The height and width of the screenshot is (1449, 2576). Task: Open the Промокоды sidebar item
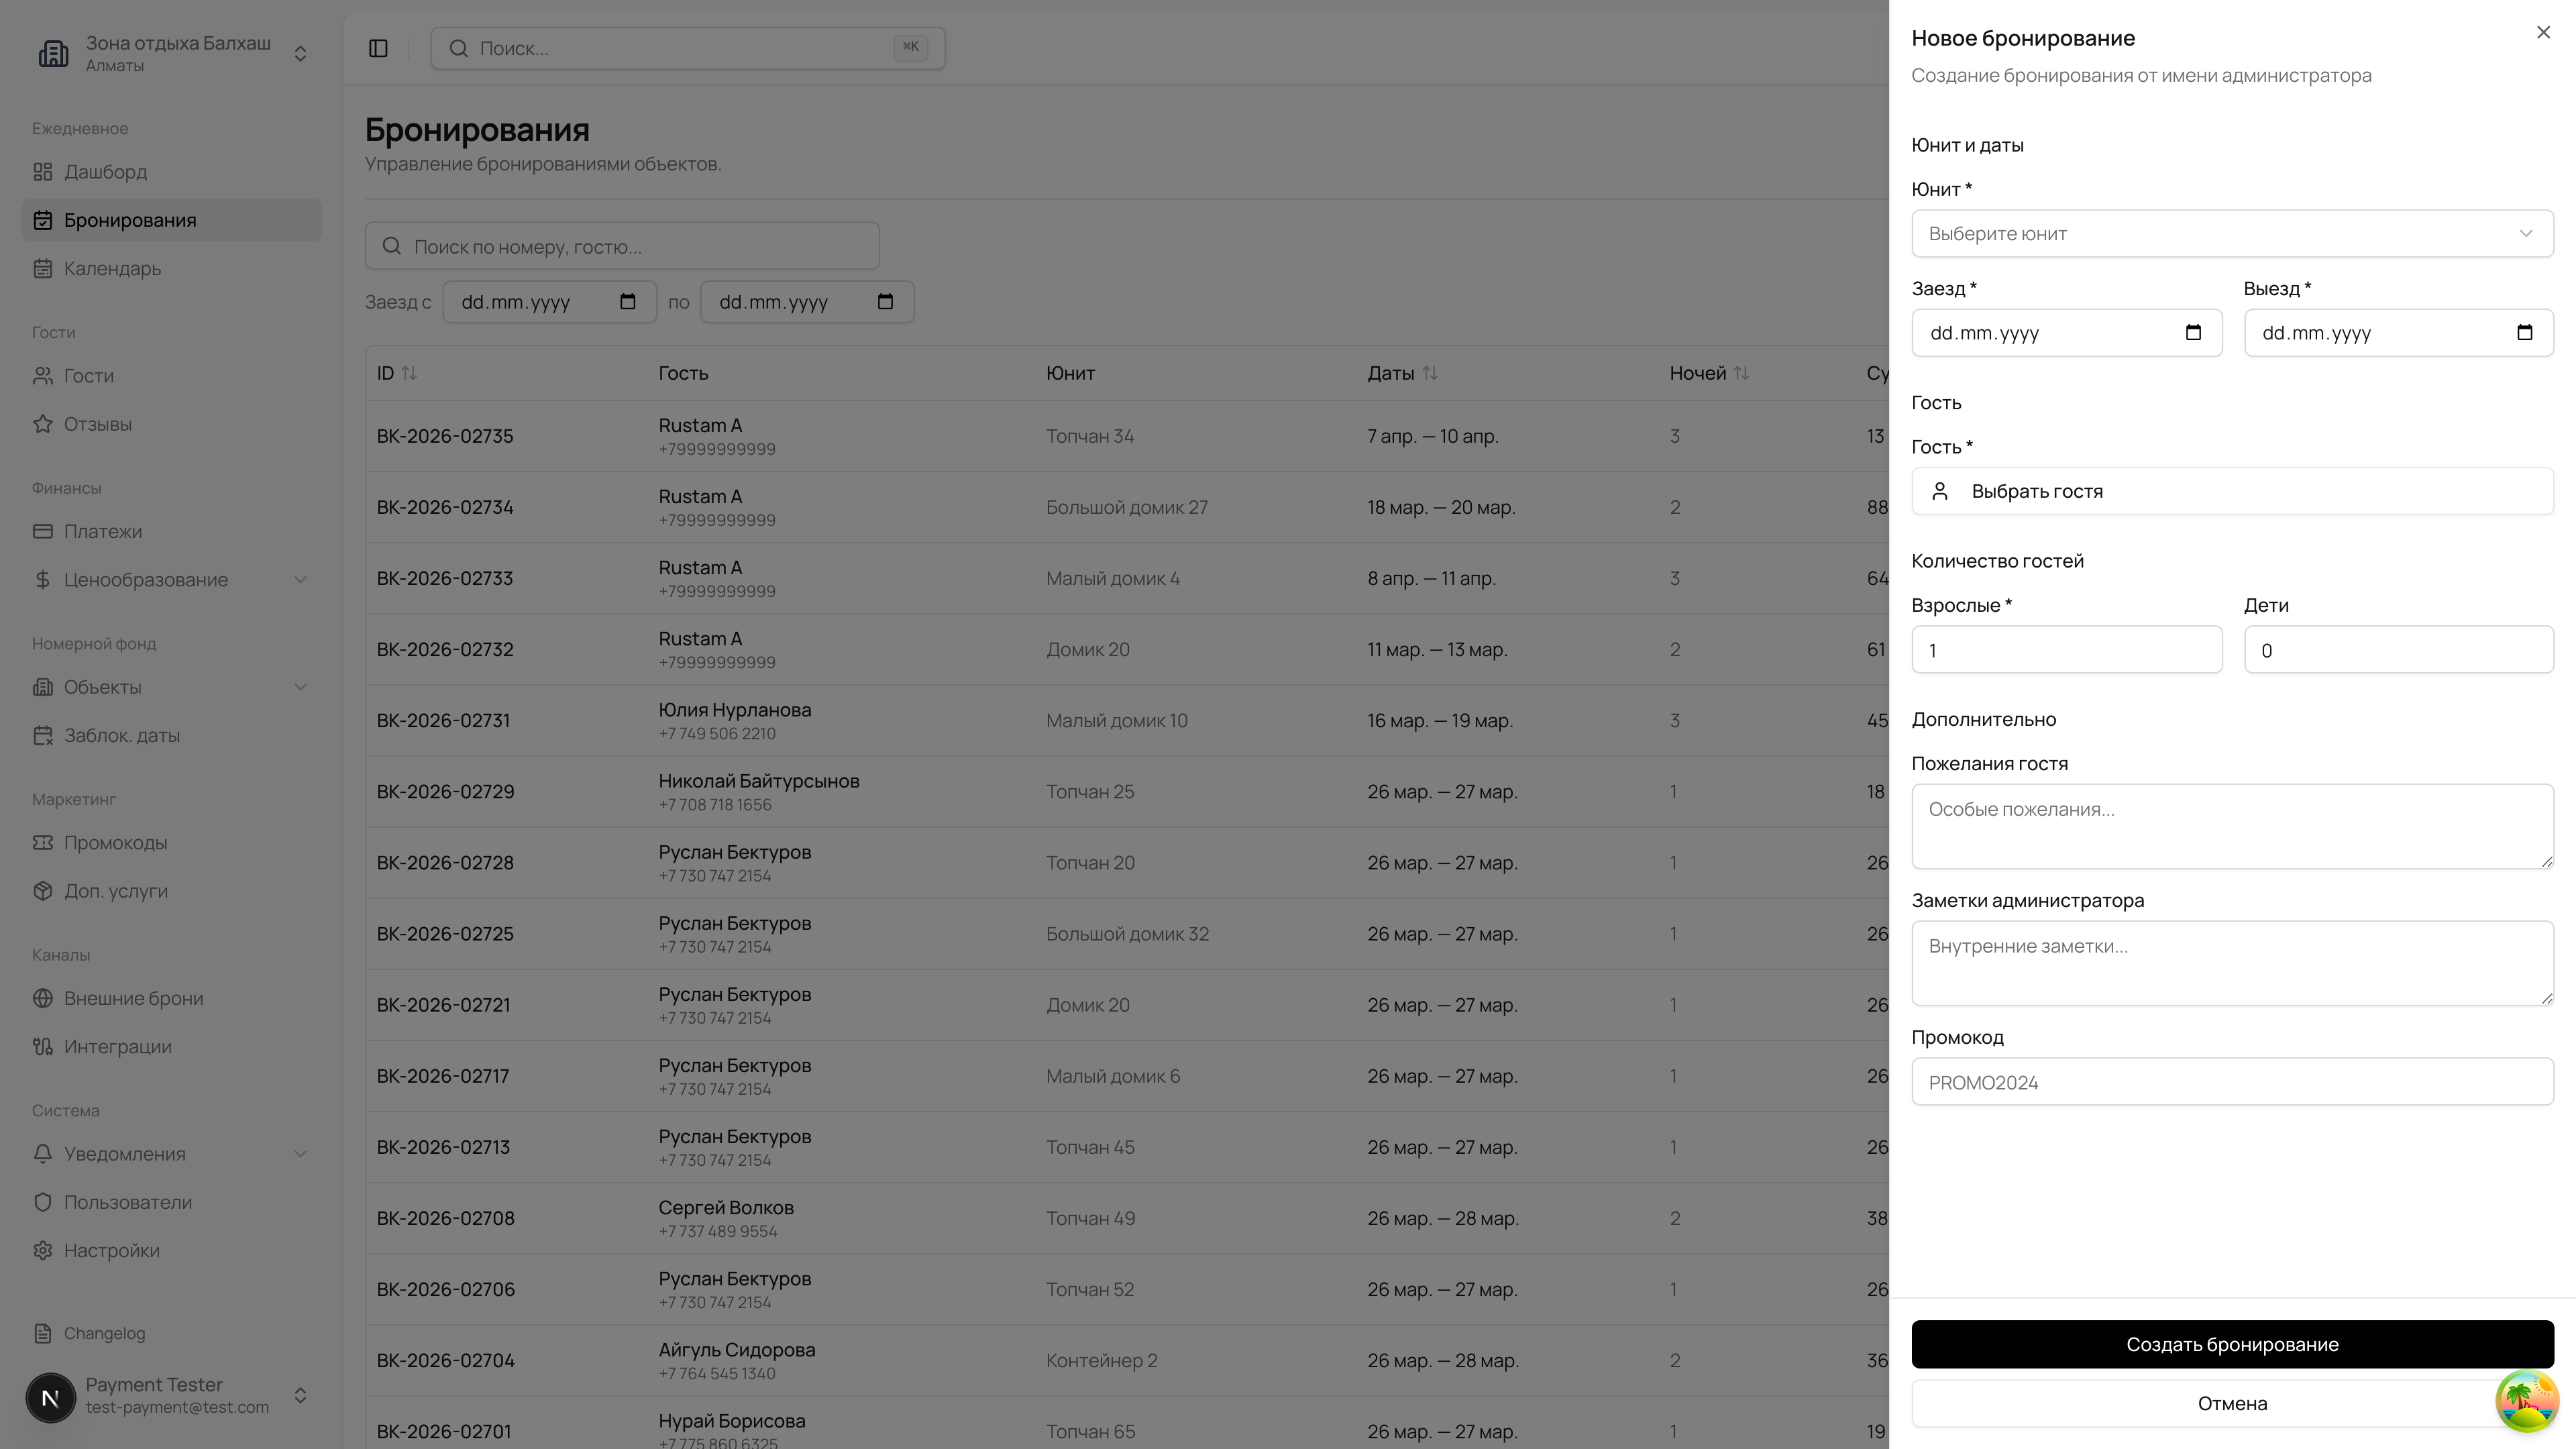[x=115, y=843]
